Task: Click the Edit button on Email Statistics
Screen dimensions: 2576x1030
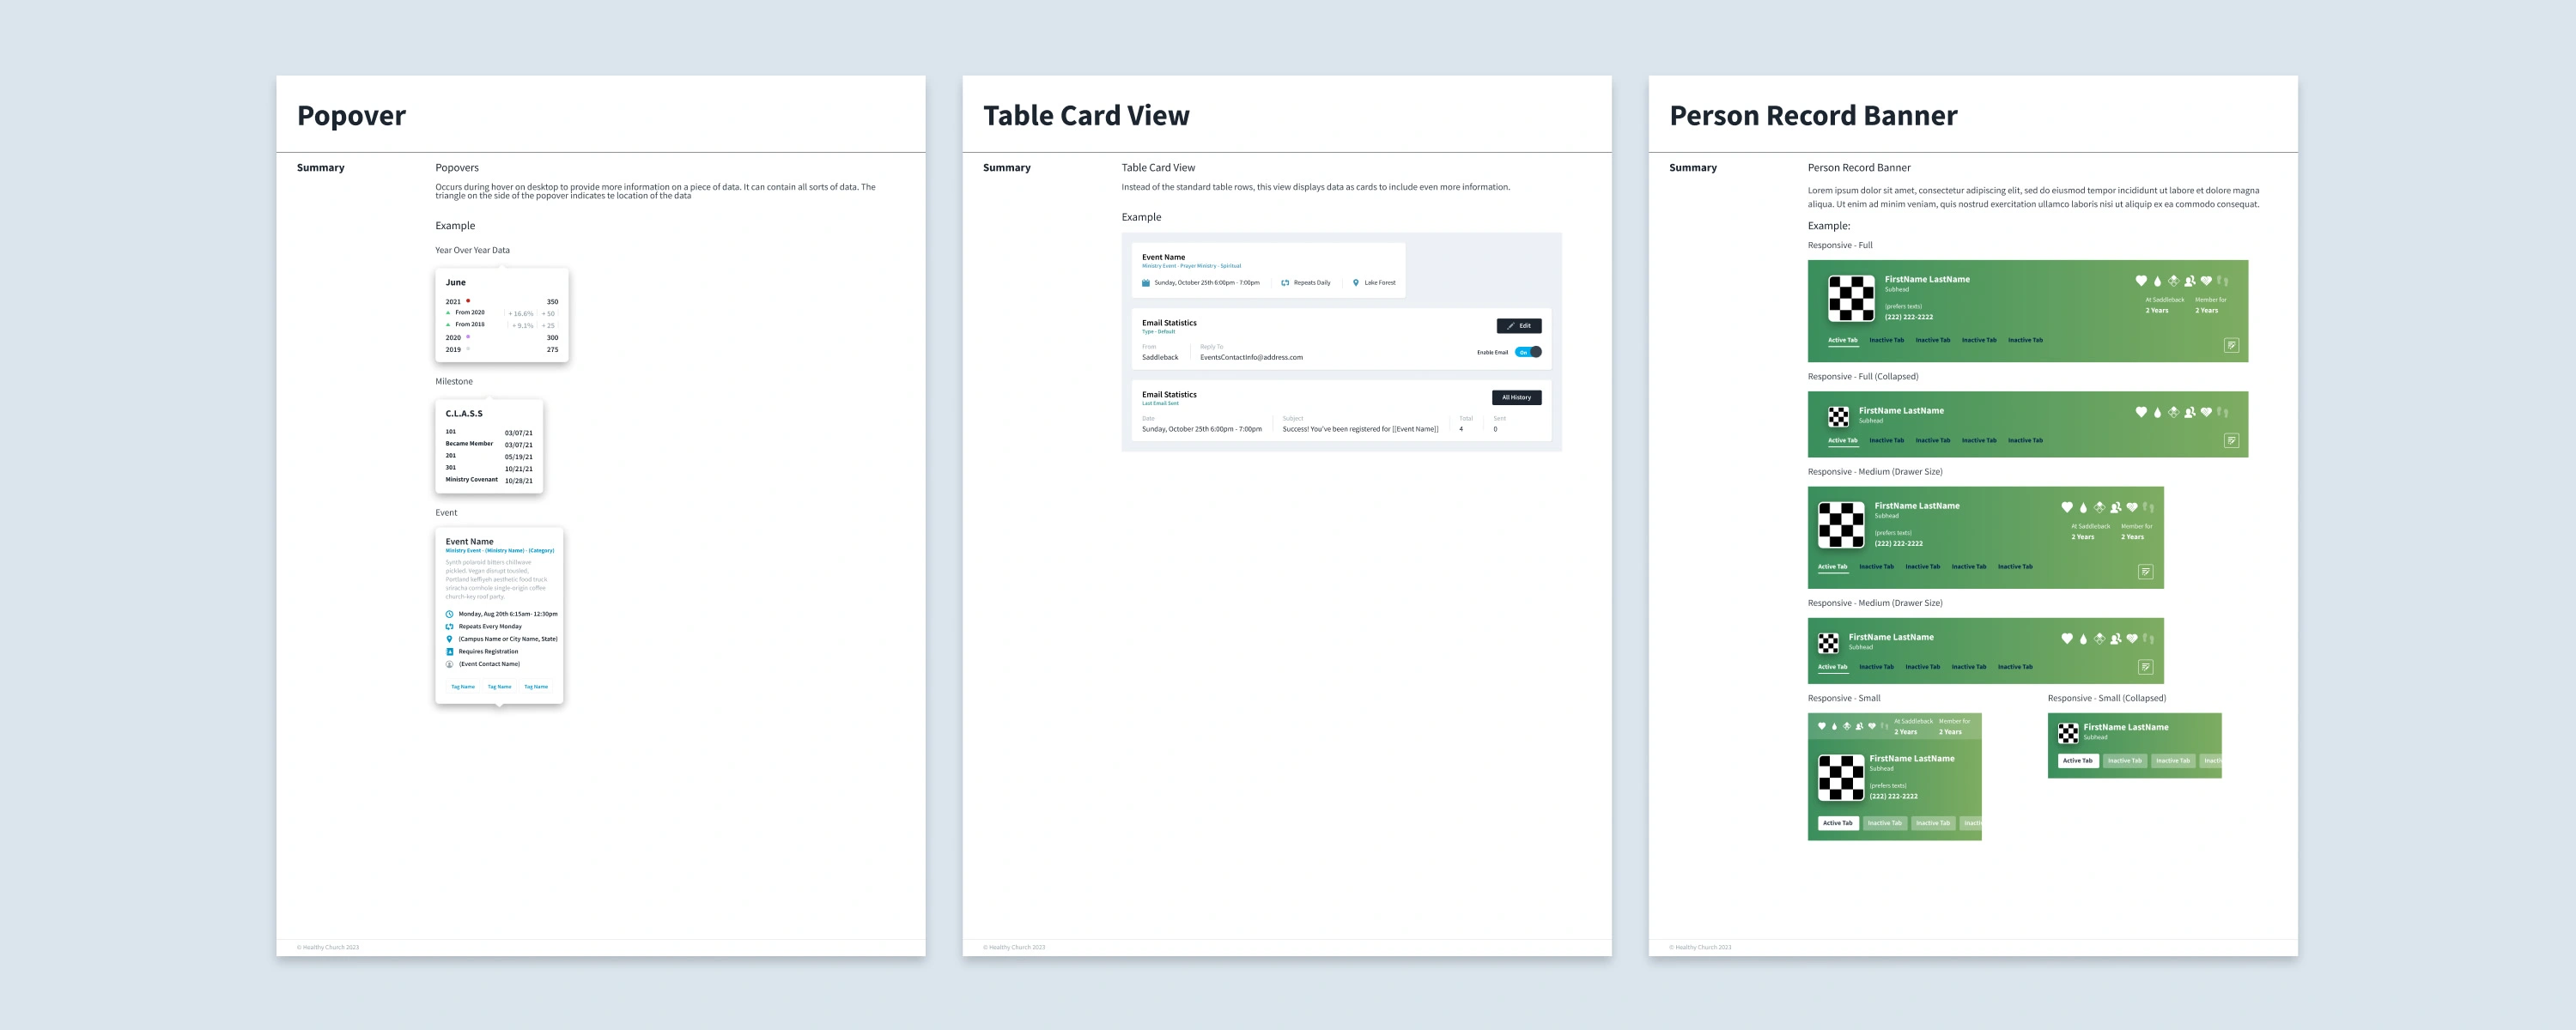Action: point(1520,326)
